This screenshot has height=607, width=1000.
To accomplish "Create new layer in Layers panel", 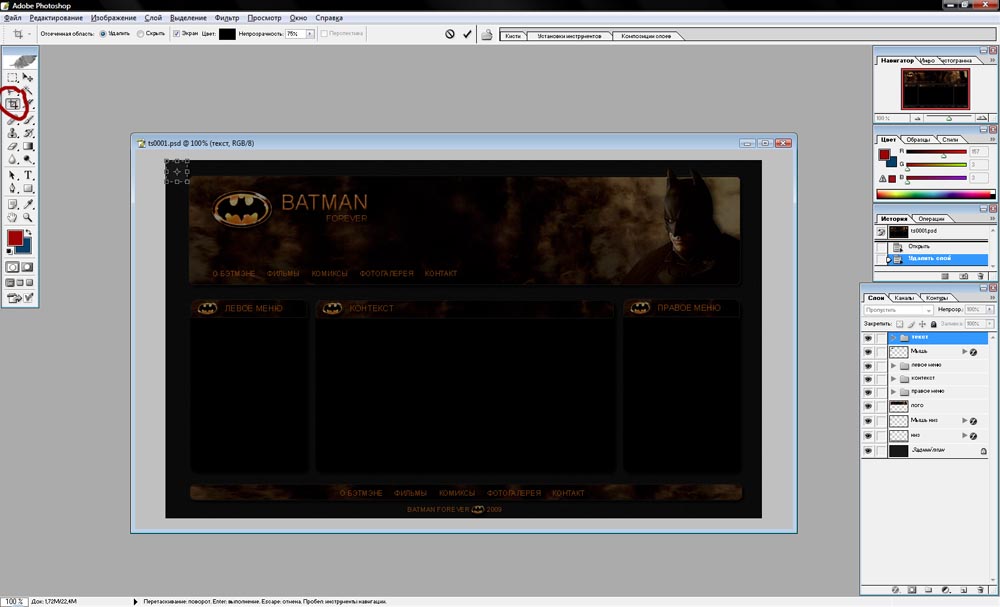I will (x=964, y=590).
